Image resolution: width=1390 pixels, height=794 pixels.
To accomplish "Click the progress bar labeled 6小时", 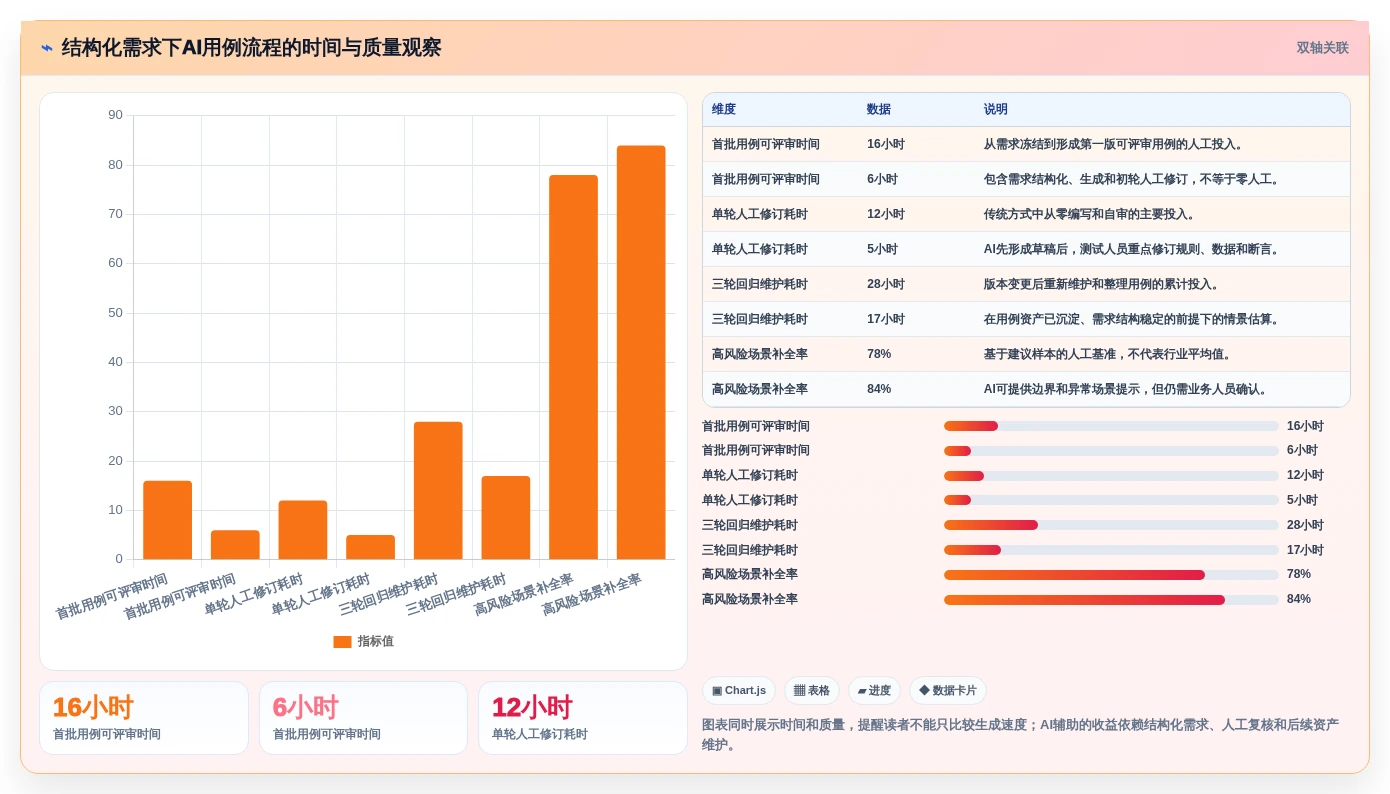I will point(1111,451).
